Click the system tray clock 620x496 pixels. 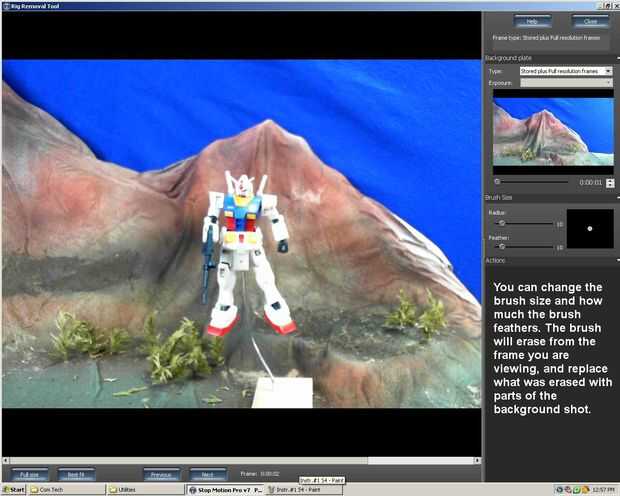coord(603,490)
